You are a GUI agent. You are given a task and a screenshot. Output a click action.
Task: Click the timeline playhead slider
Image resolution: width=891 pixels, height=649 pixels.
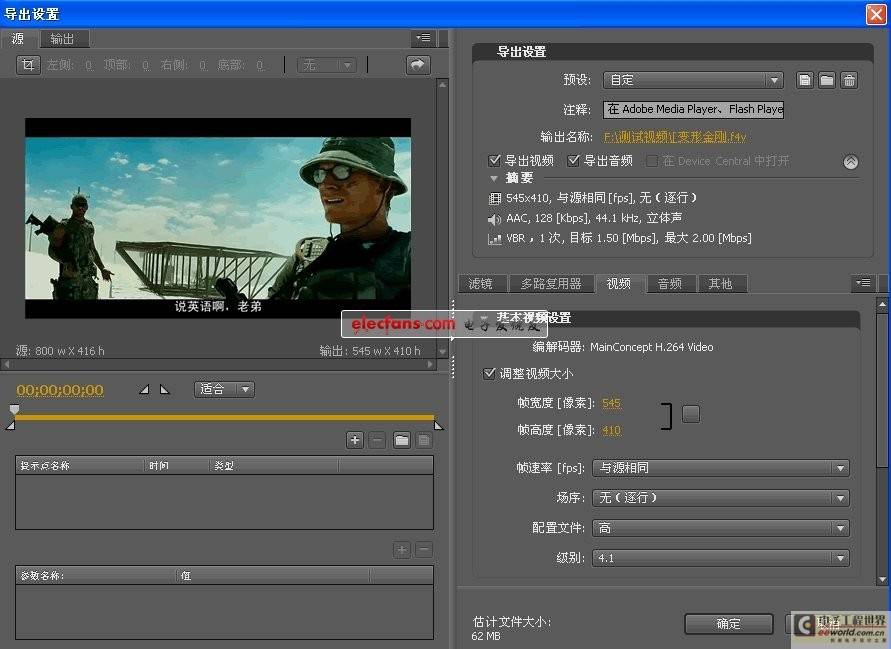click(x=14, y=410)
